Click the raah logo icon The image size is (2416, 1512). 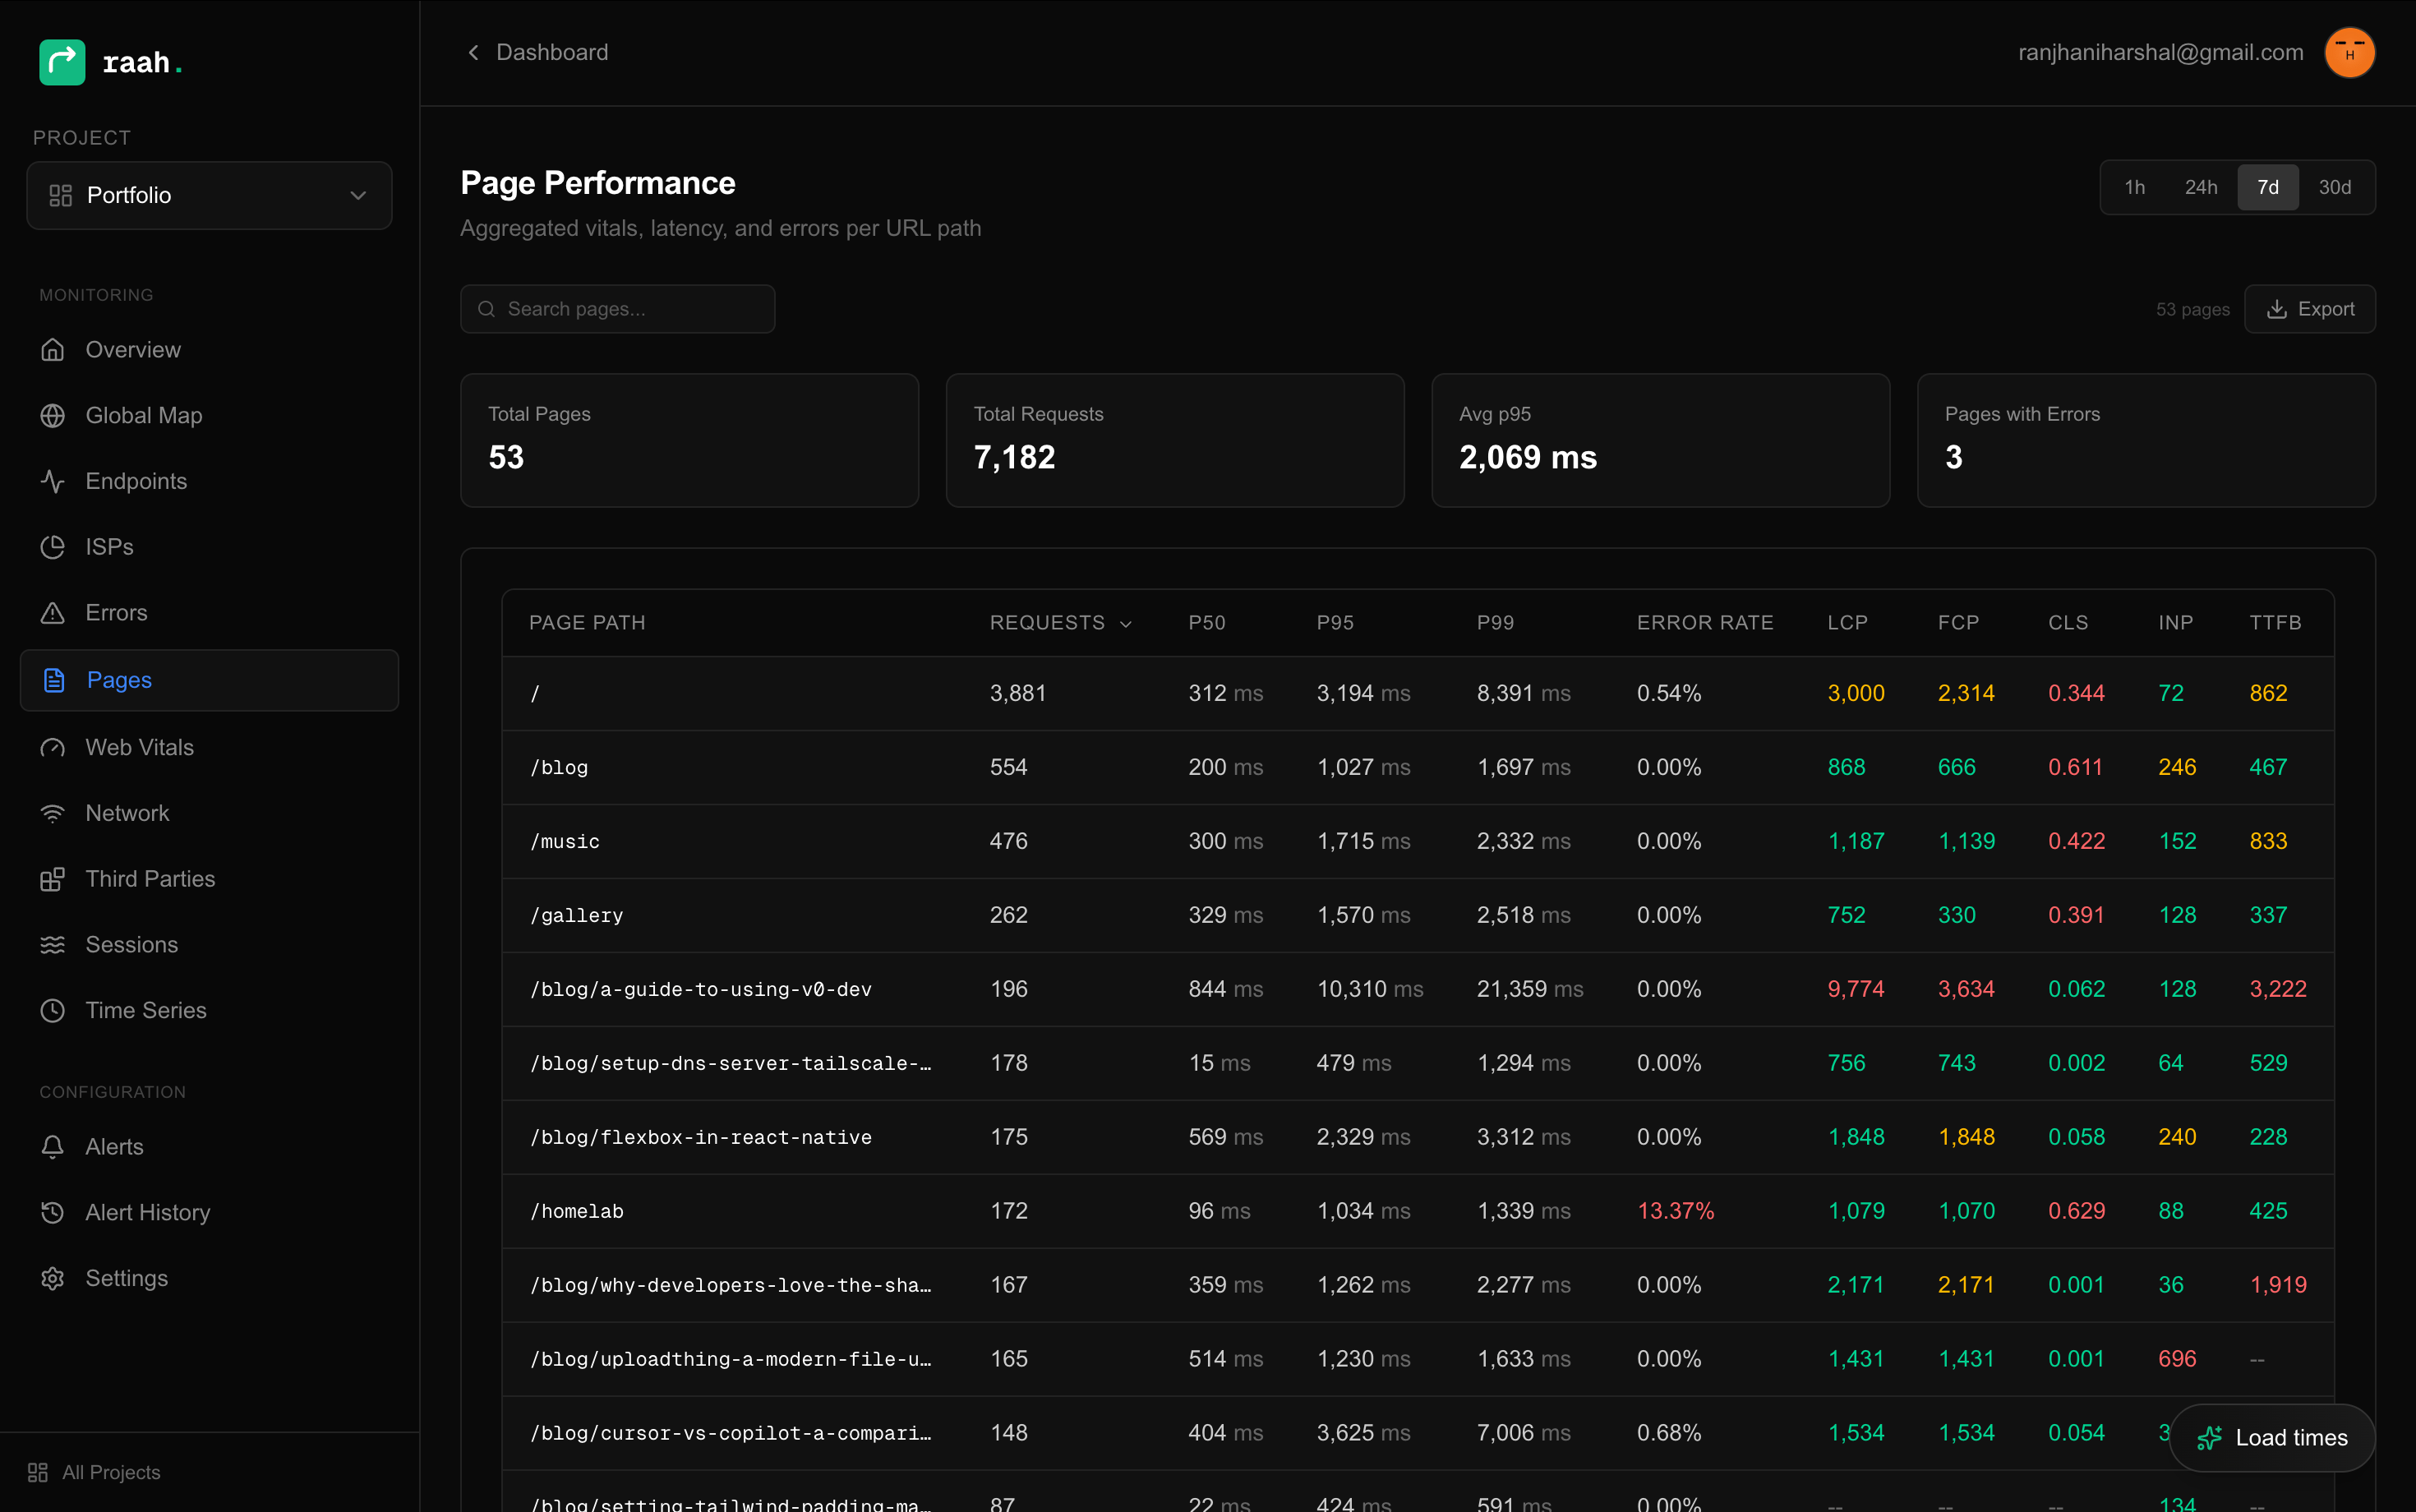(x=62, y=62)
